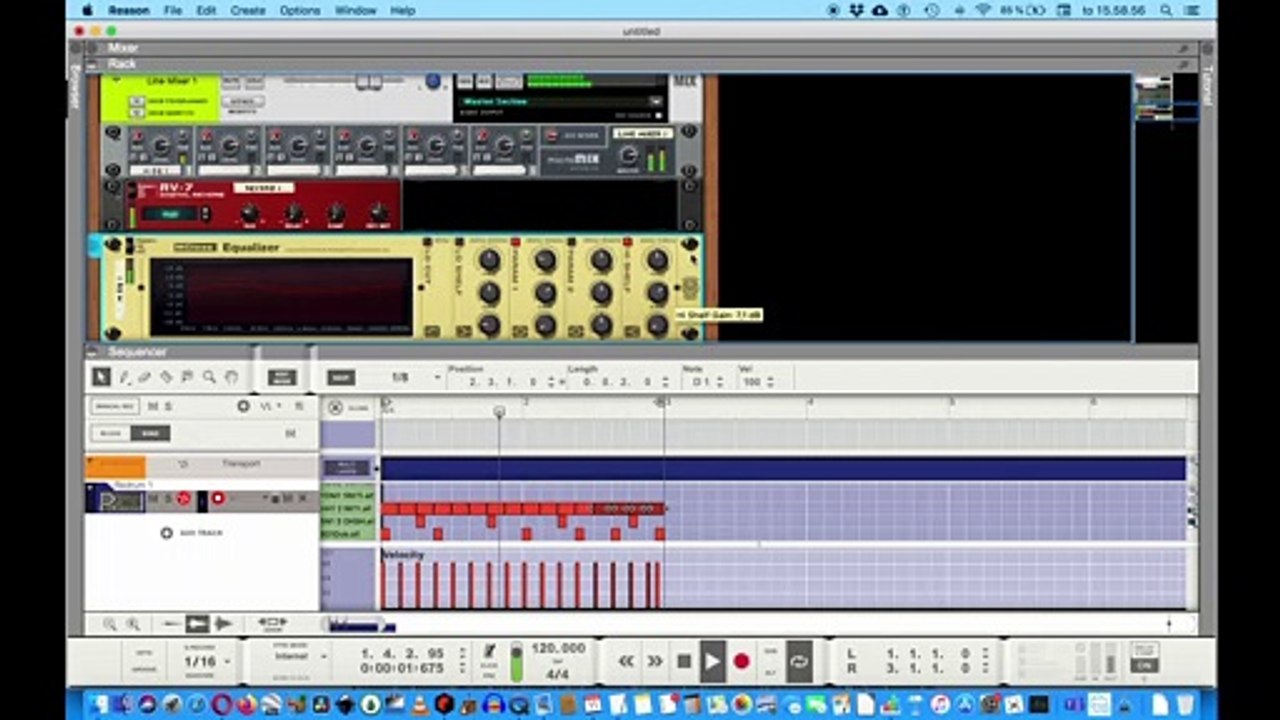Screen dimensions: 1280x720
Task: Select the Pencil tool in sequencer toolbar
Action: click(x=124, y=377)
